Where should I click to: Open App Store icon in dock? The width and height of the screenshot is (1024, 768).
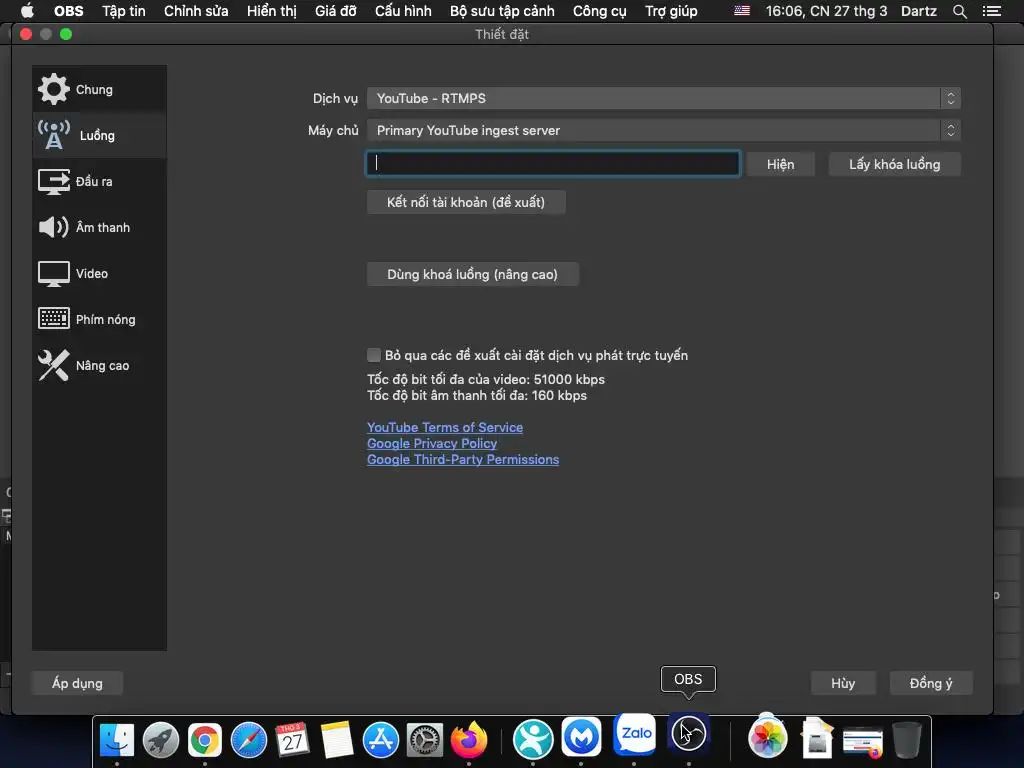pyautogui.click(x=381, y=740)
